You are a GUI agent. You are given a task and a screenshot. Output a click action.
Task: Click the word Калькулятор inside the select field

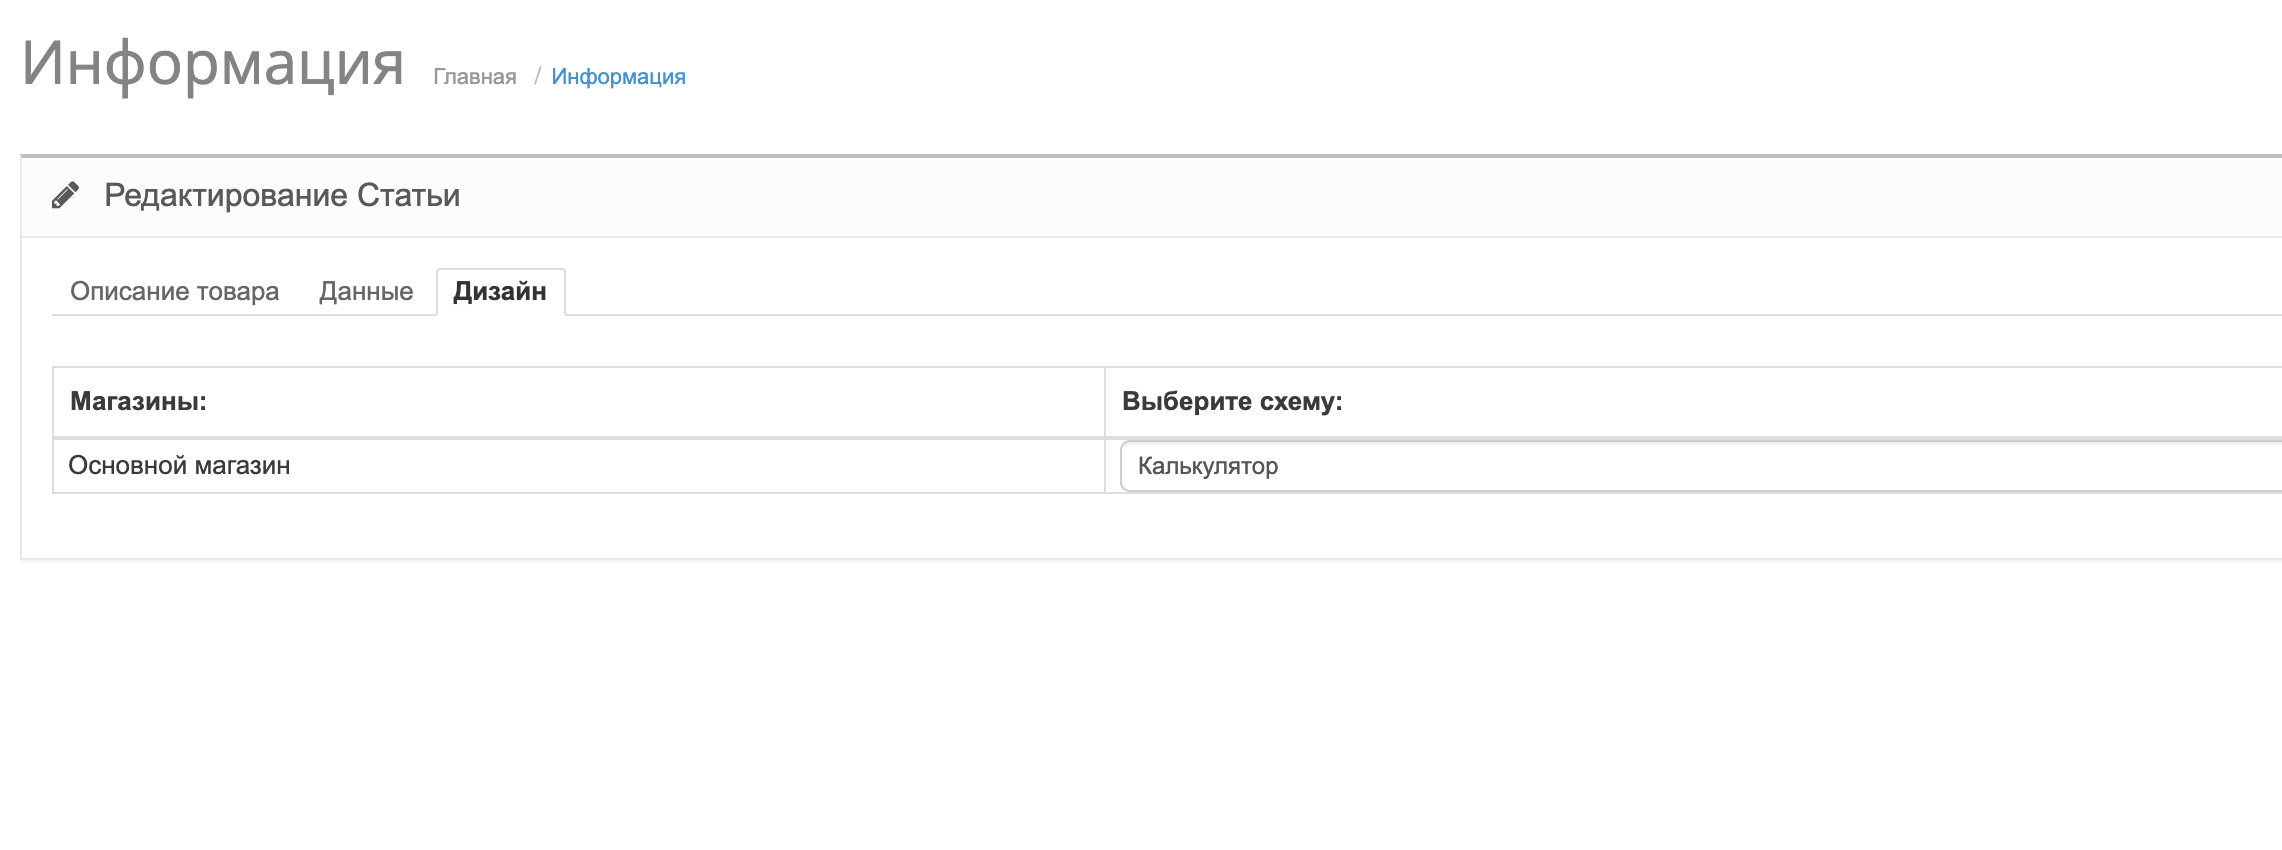pyautogui.click(x=1208, y=466)
